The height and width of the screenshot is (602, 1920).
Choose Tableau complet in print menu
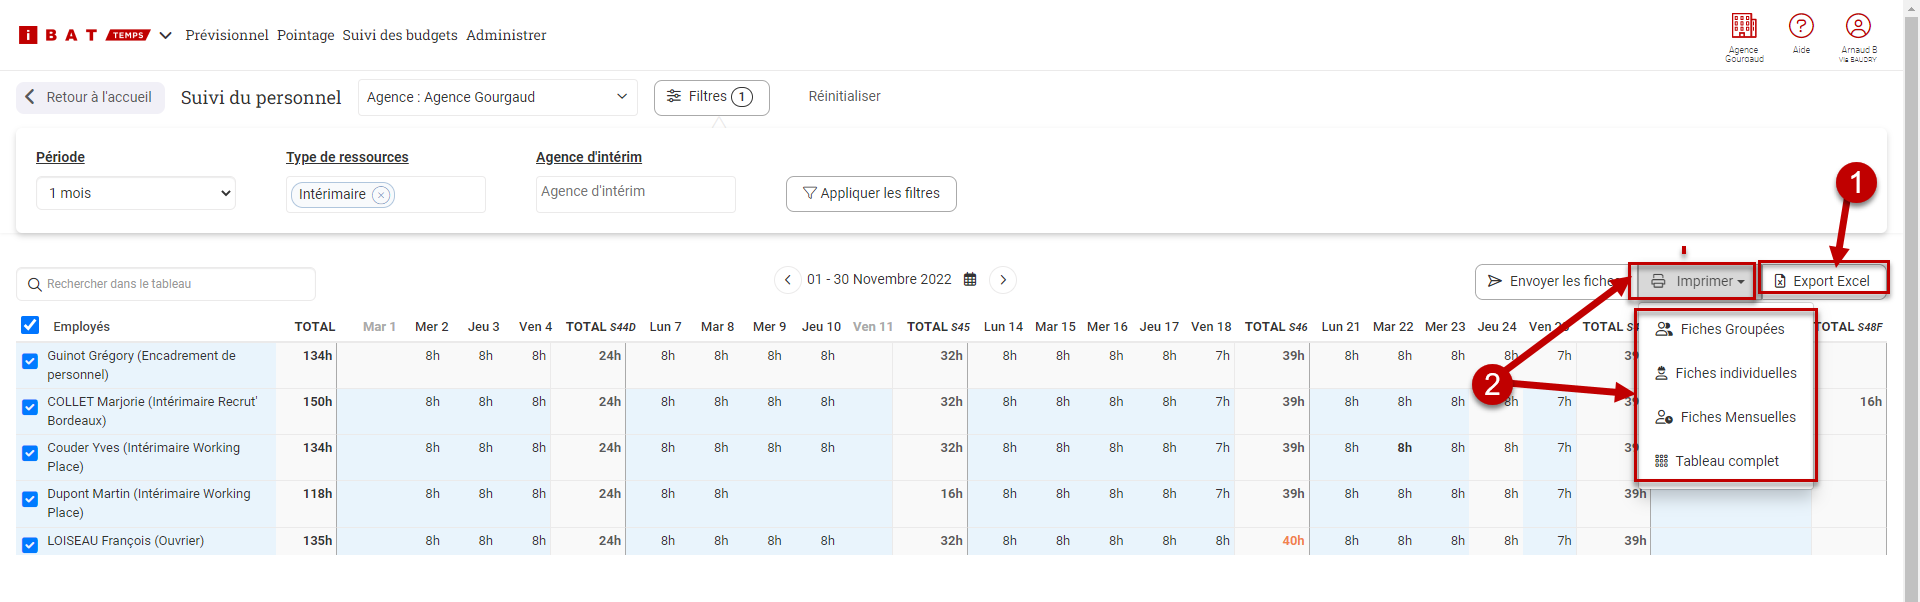click(x=1726, y=461)
